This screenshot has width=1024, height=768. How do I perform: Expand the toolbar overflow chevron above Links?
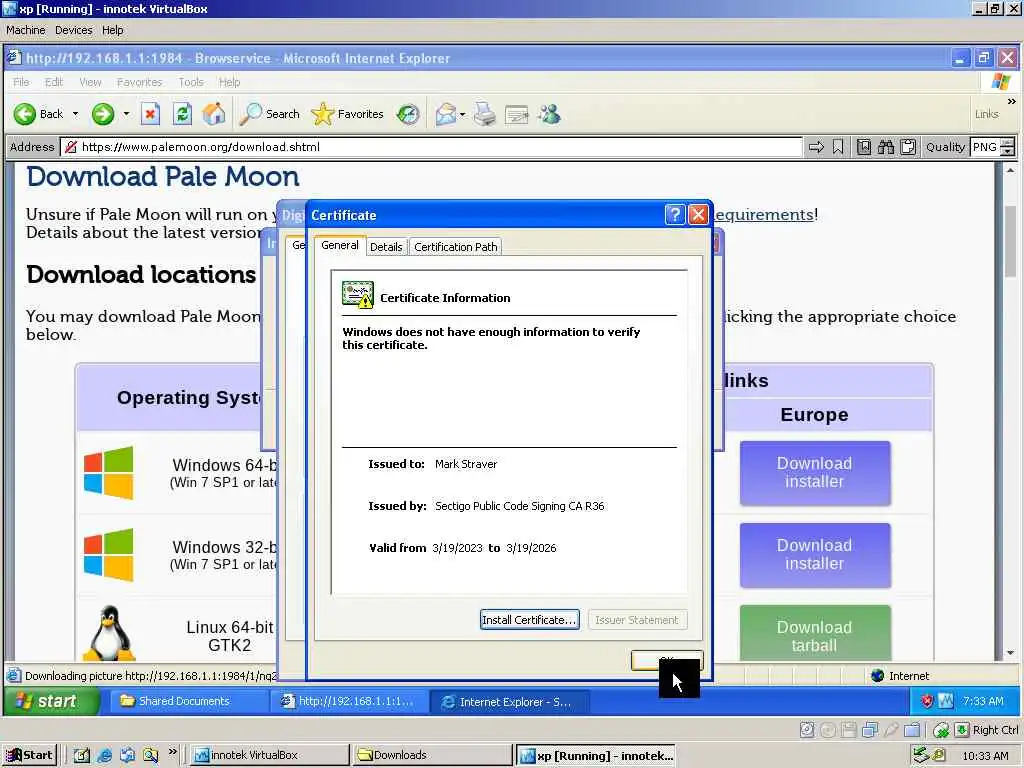[1011, 101]
